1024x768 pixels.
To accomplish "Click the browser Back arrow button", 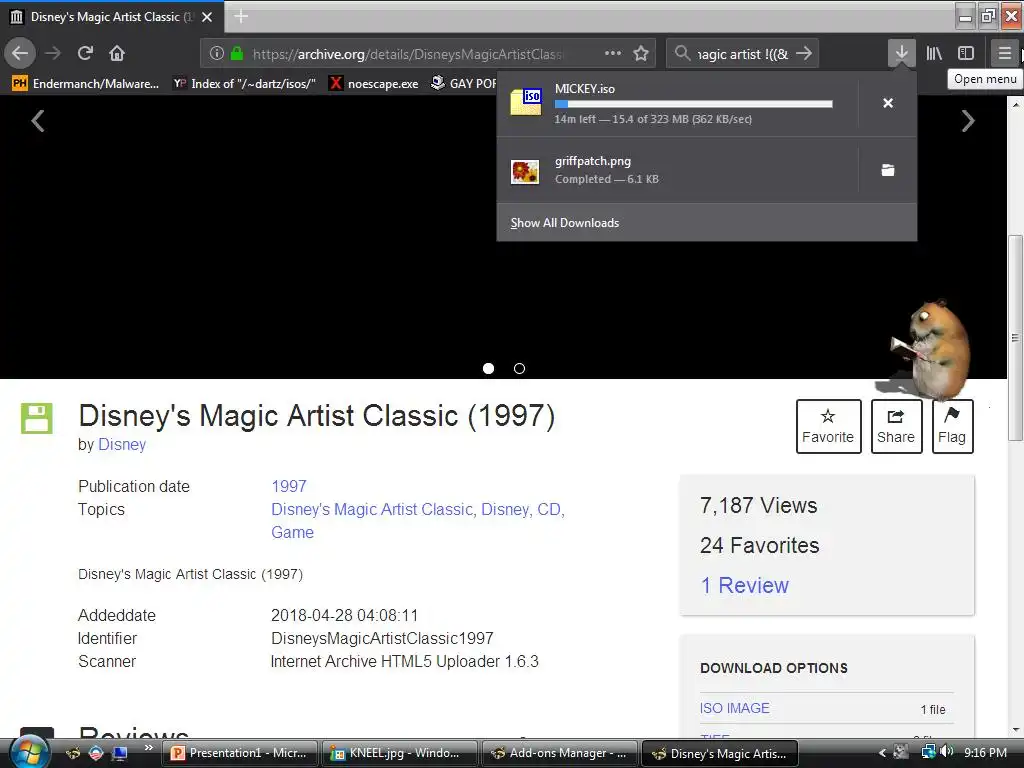I will click(20, 53).
